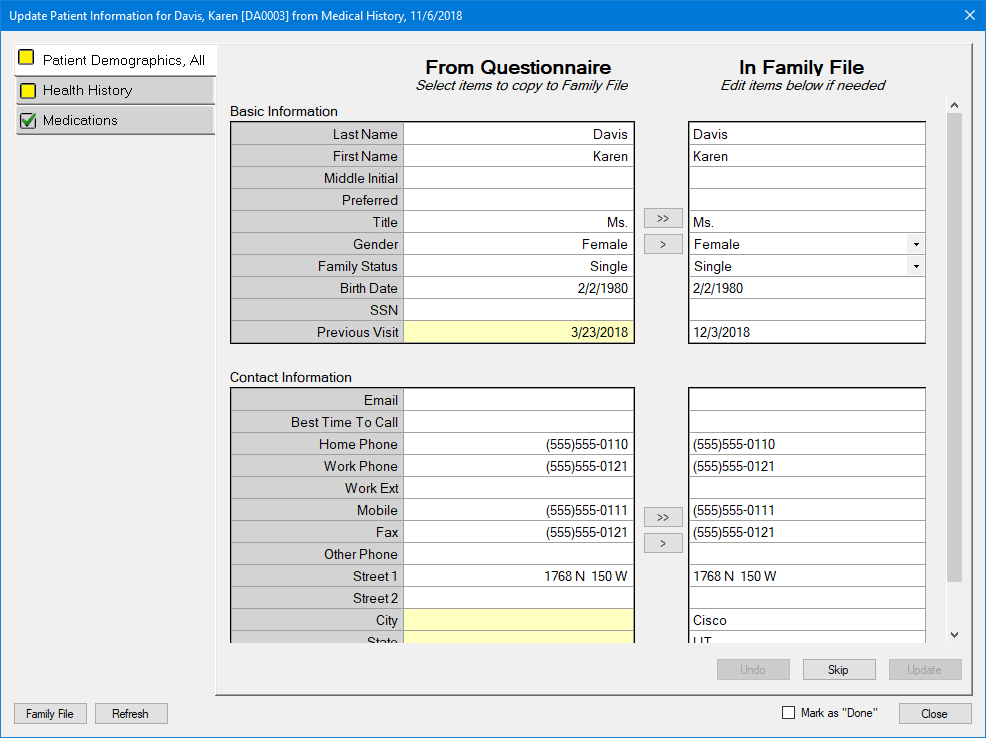Click the scrollbar down-arrow icon
Image resolution: width=986 pixels, height=738 pixels.
click(x=954, y=634)
